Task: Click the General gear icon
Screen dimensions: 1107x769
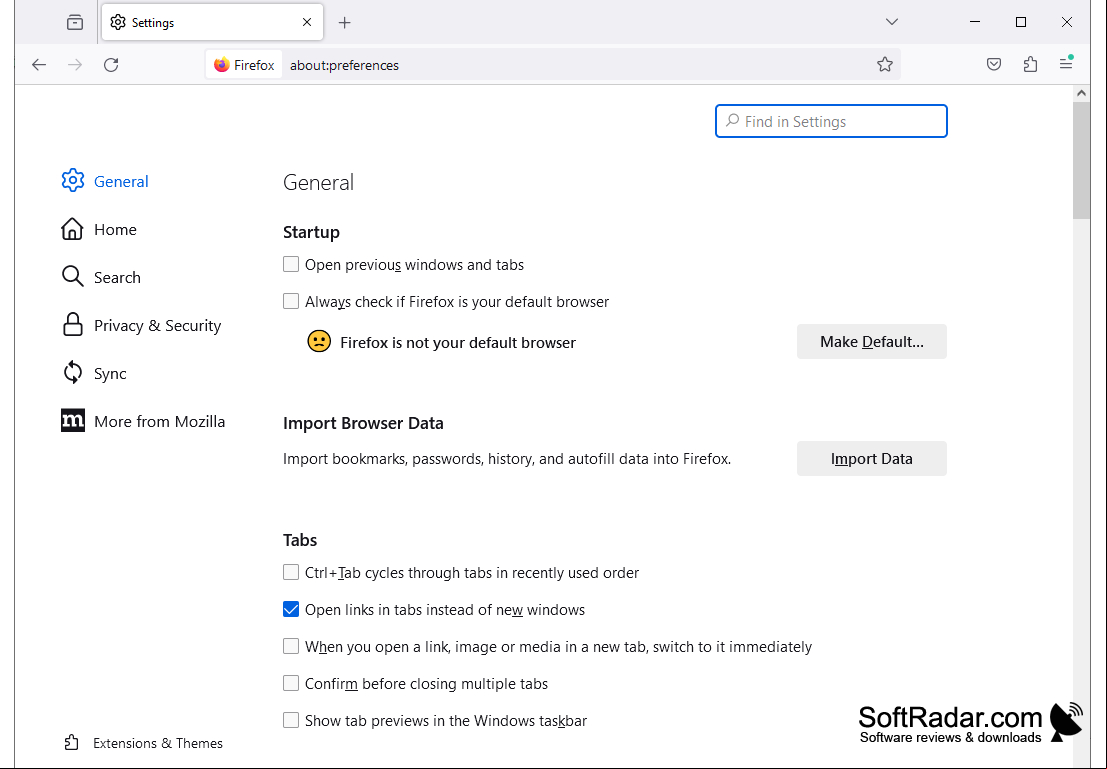Action: pos(73,181)
